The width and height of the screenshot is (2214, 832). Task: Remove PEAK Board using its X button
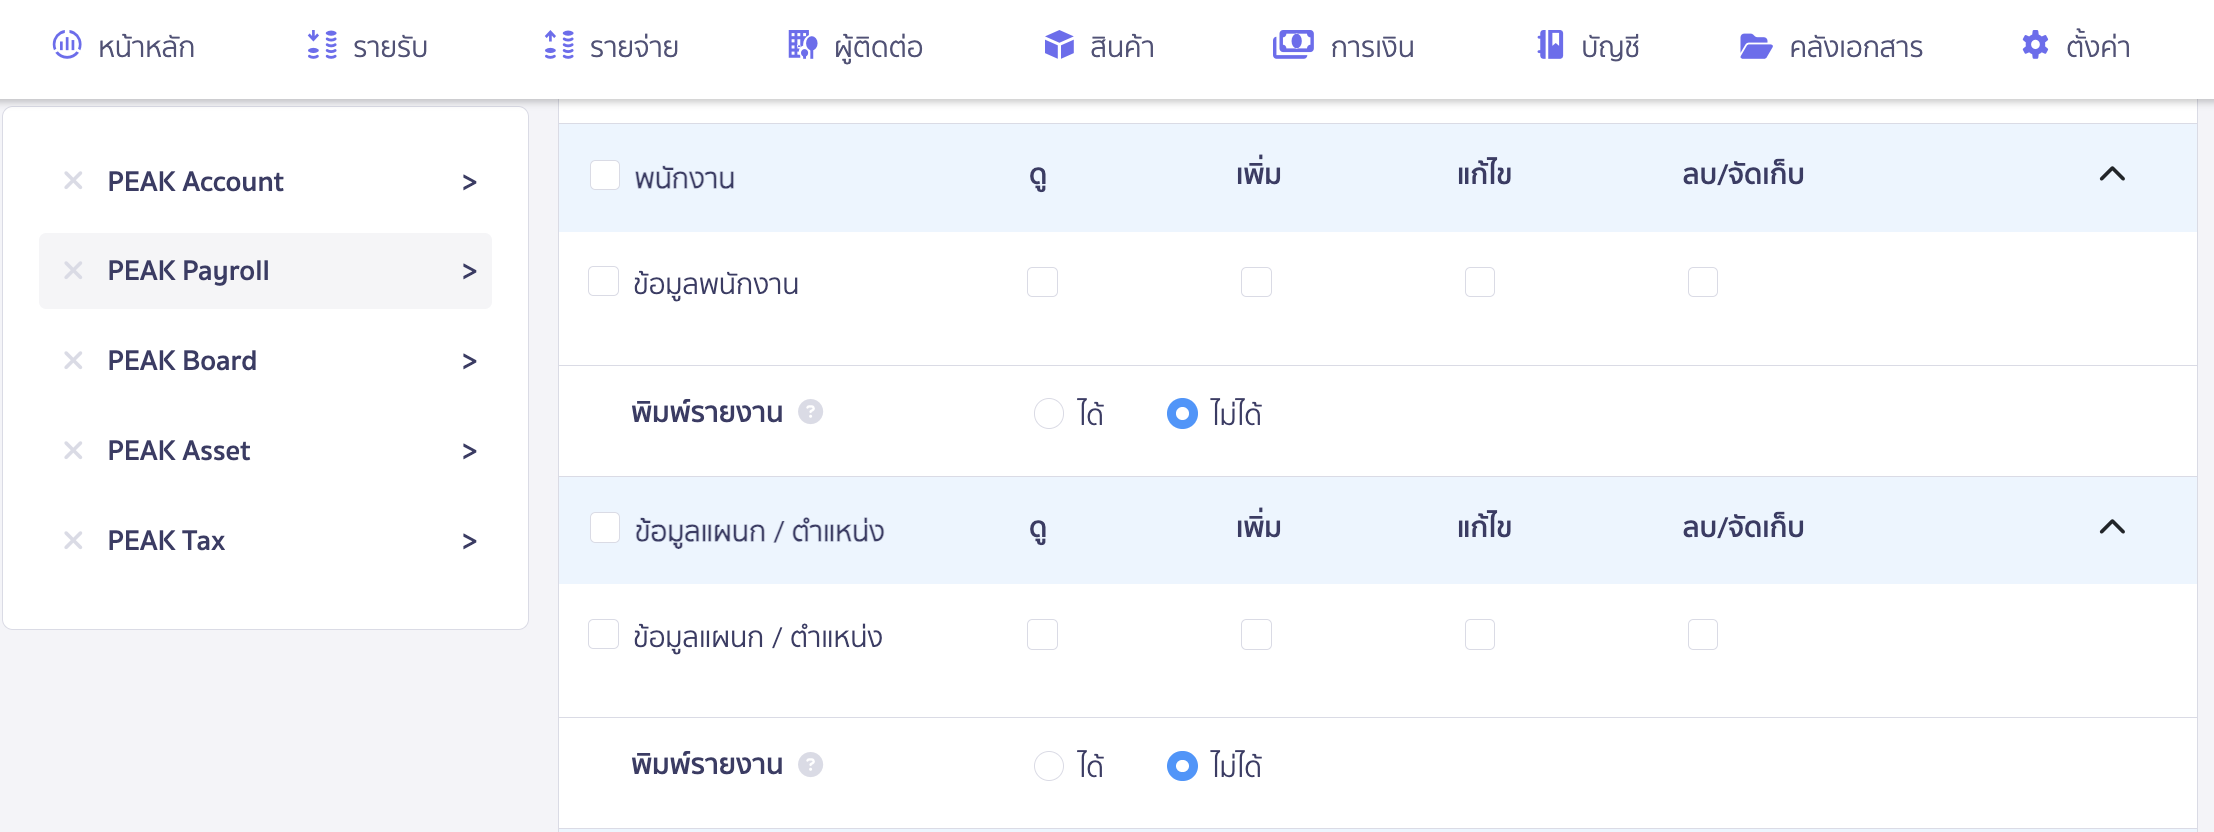click(x=72, y=360)
